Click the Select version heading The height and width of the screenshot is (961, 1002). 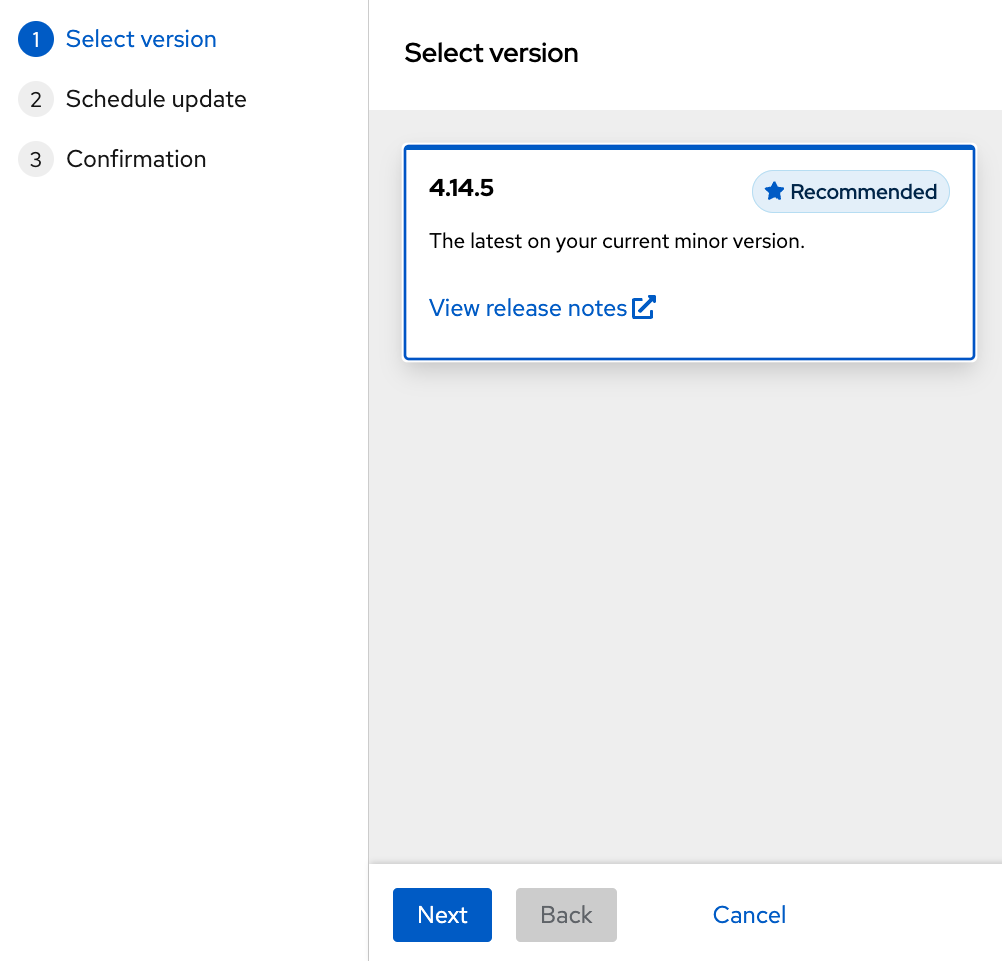pyautogui.click(x=491, y=53)
